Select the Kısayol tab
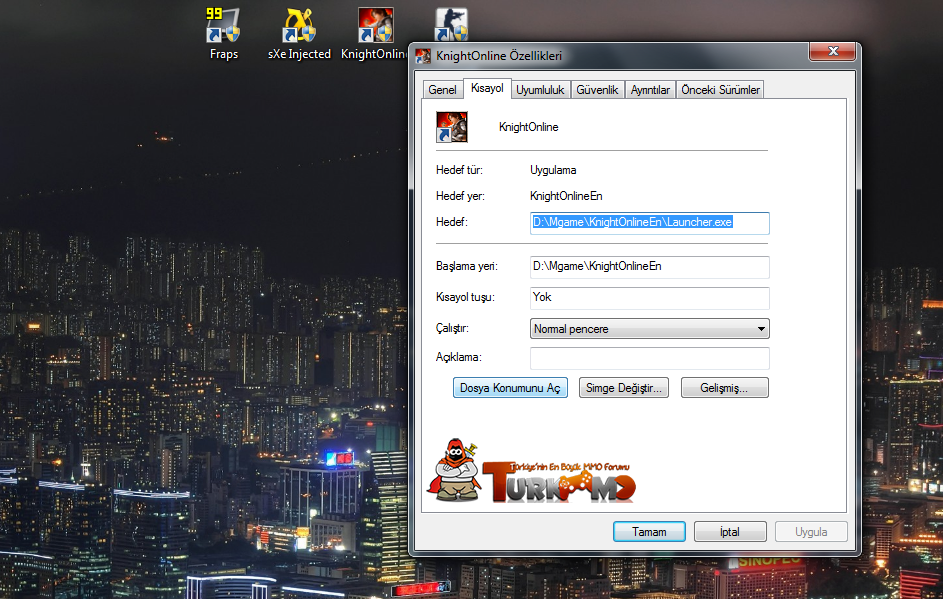 pos(487,88)
